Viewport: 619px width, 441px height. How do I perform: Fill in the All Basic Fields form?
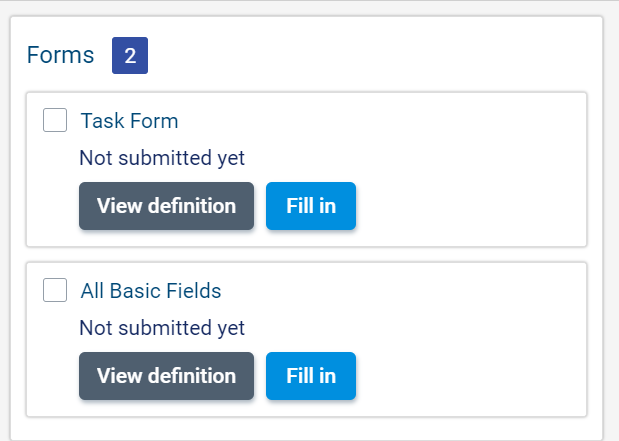click(311, 376)
